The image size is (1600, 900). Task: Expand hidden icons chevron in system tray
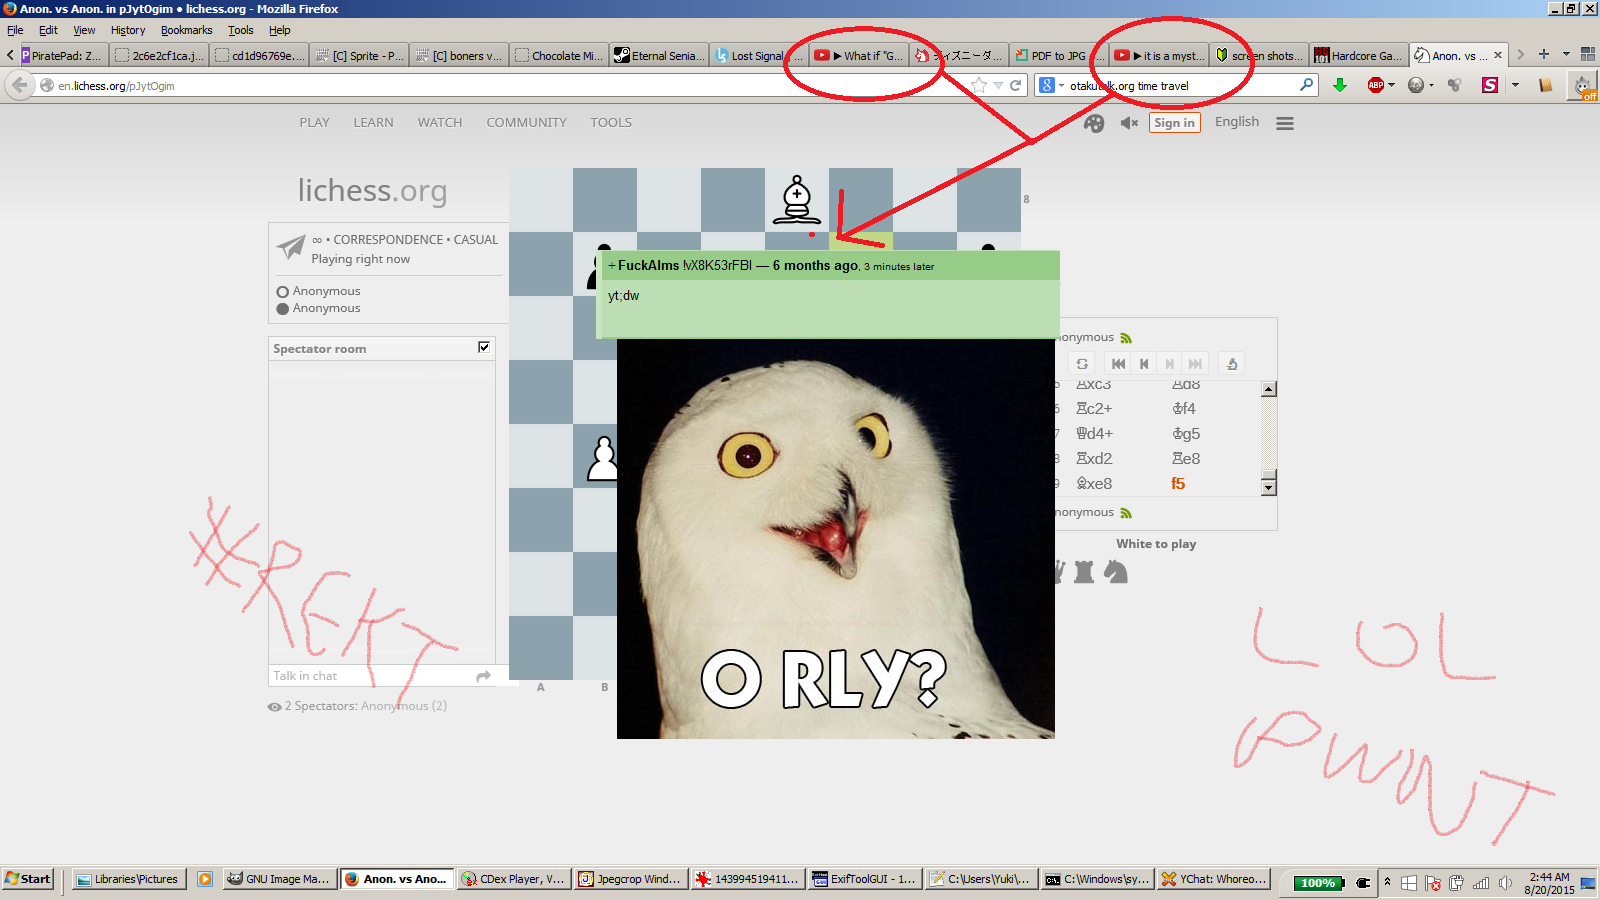coord(1386,881)
